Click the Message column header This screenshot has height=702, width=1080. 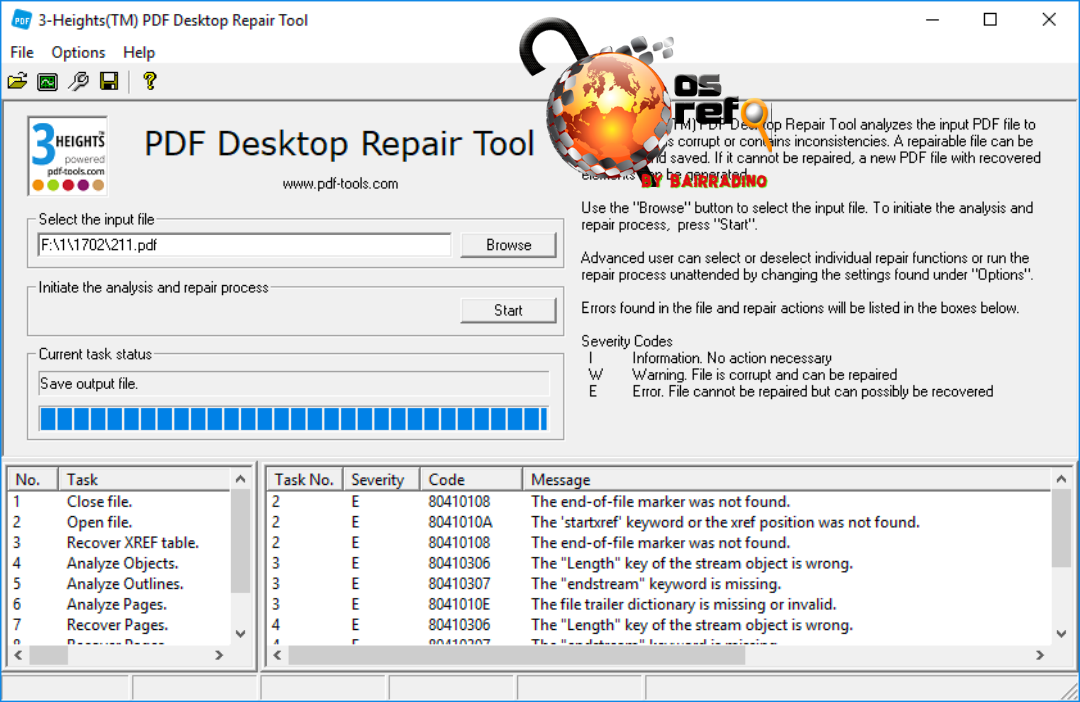[786, 479]
